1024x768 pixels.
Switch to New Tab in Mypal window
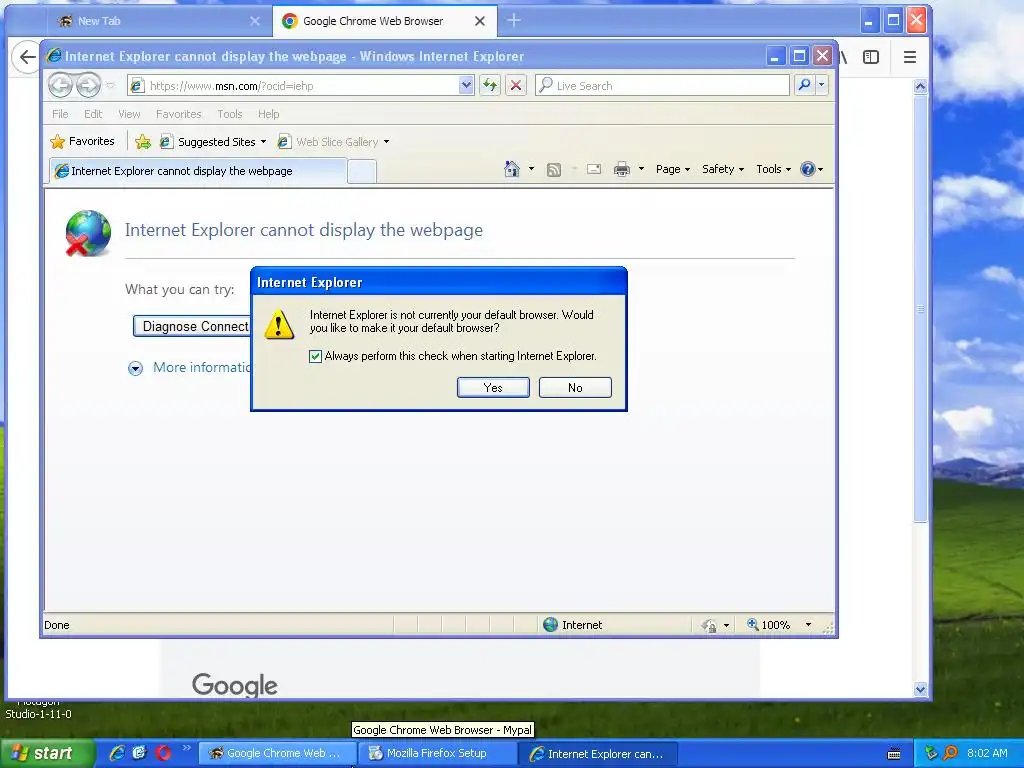click(x=158, y=21)
